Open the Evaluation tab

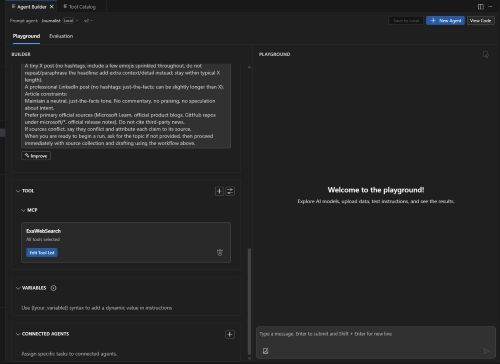[61, 36]
